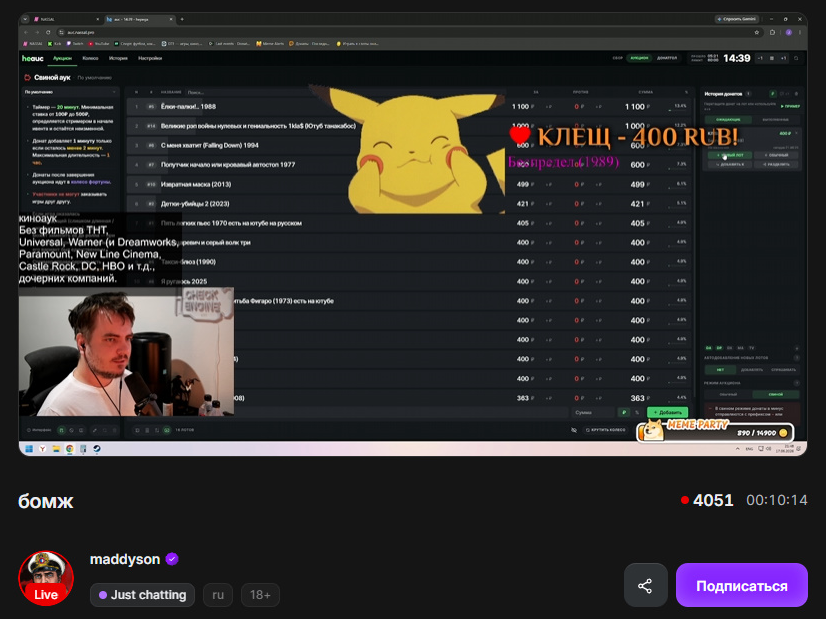Switch to the Колесо tab in heauc
826x619 pixels.
tap(90, 58)
